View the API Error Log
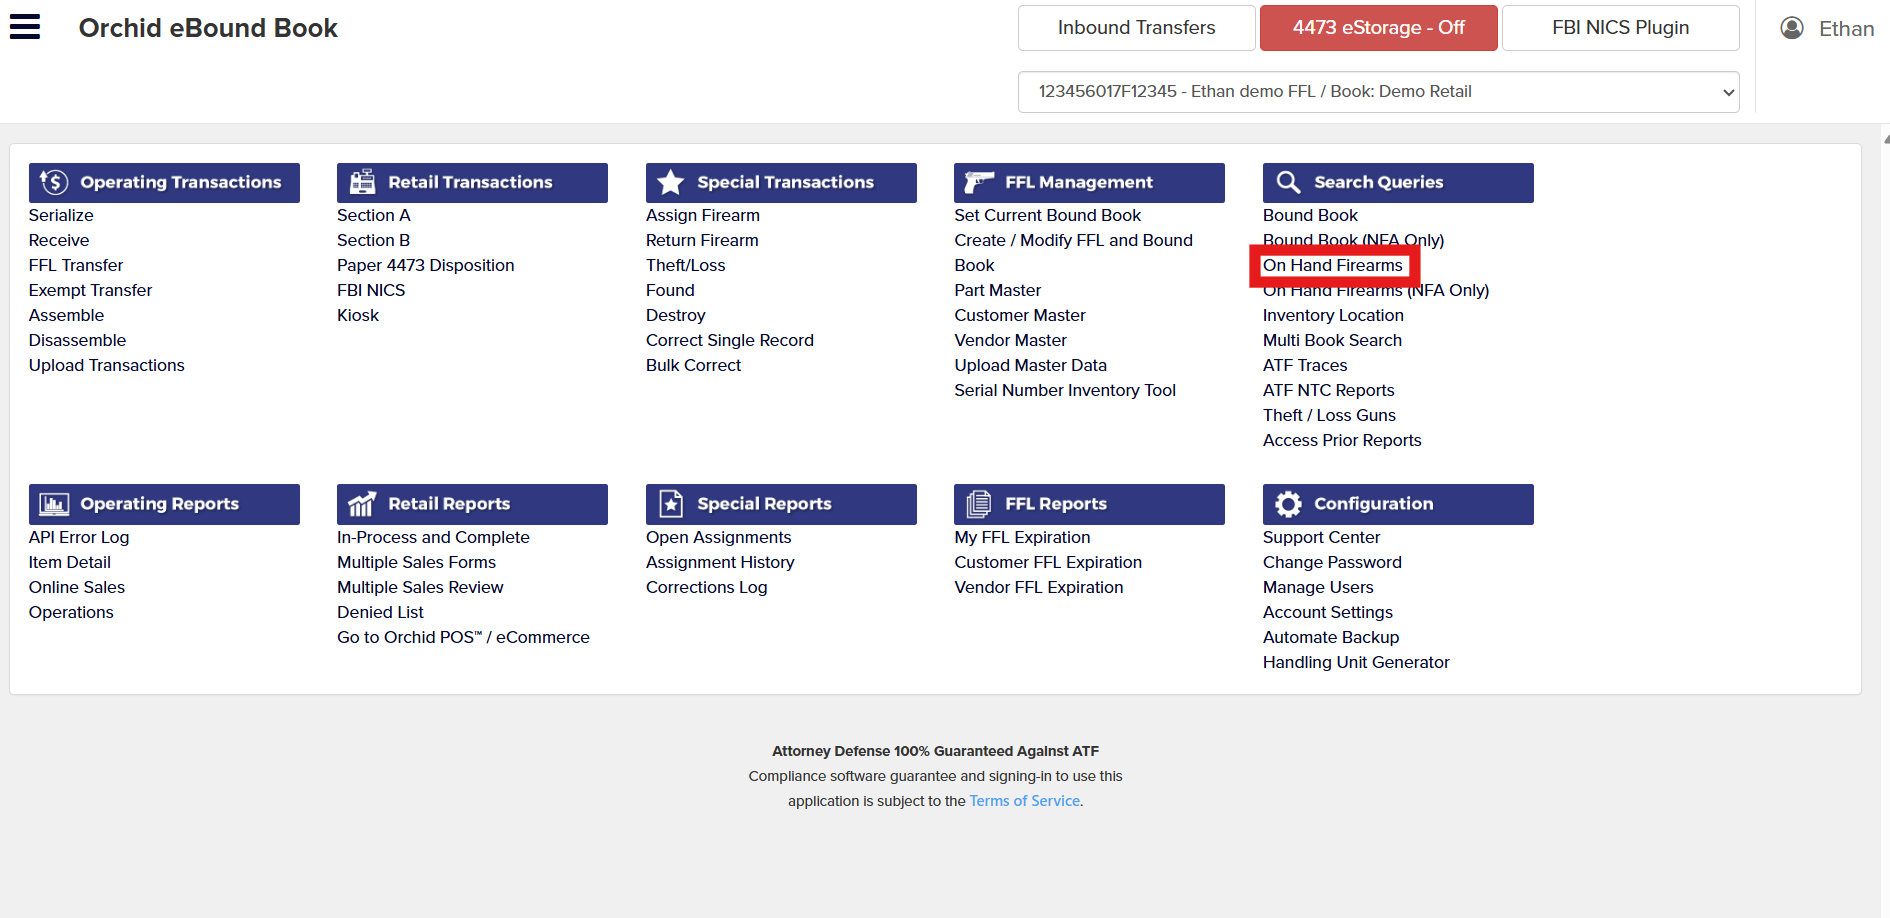Screen dimensions: 1890x918 [79, 537]
